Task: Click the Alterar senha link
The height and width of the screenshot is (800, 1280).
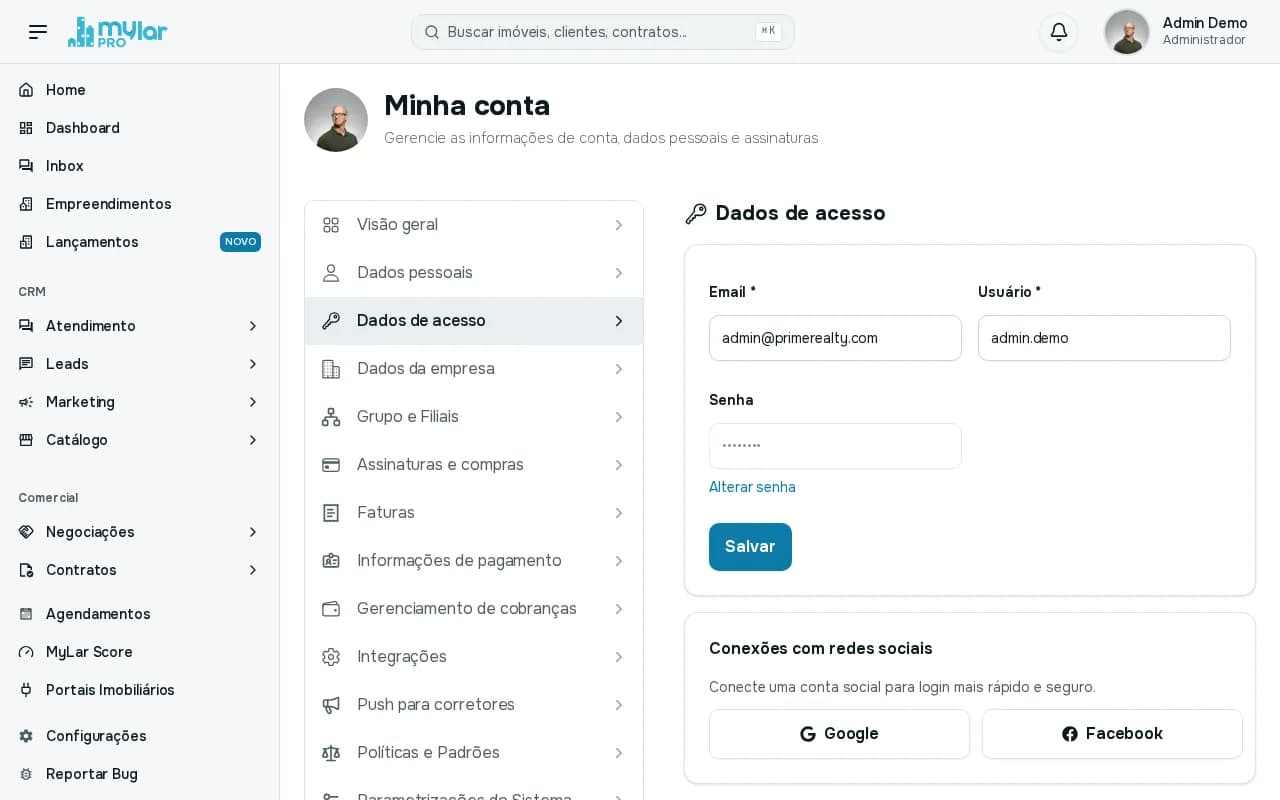Action: pyautogui.click(x=752, y=487)
